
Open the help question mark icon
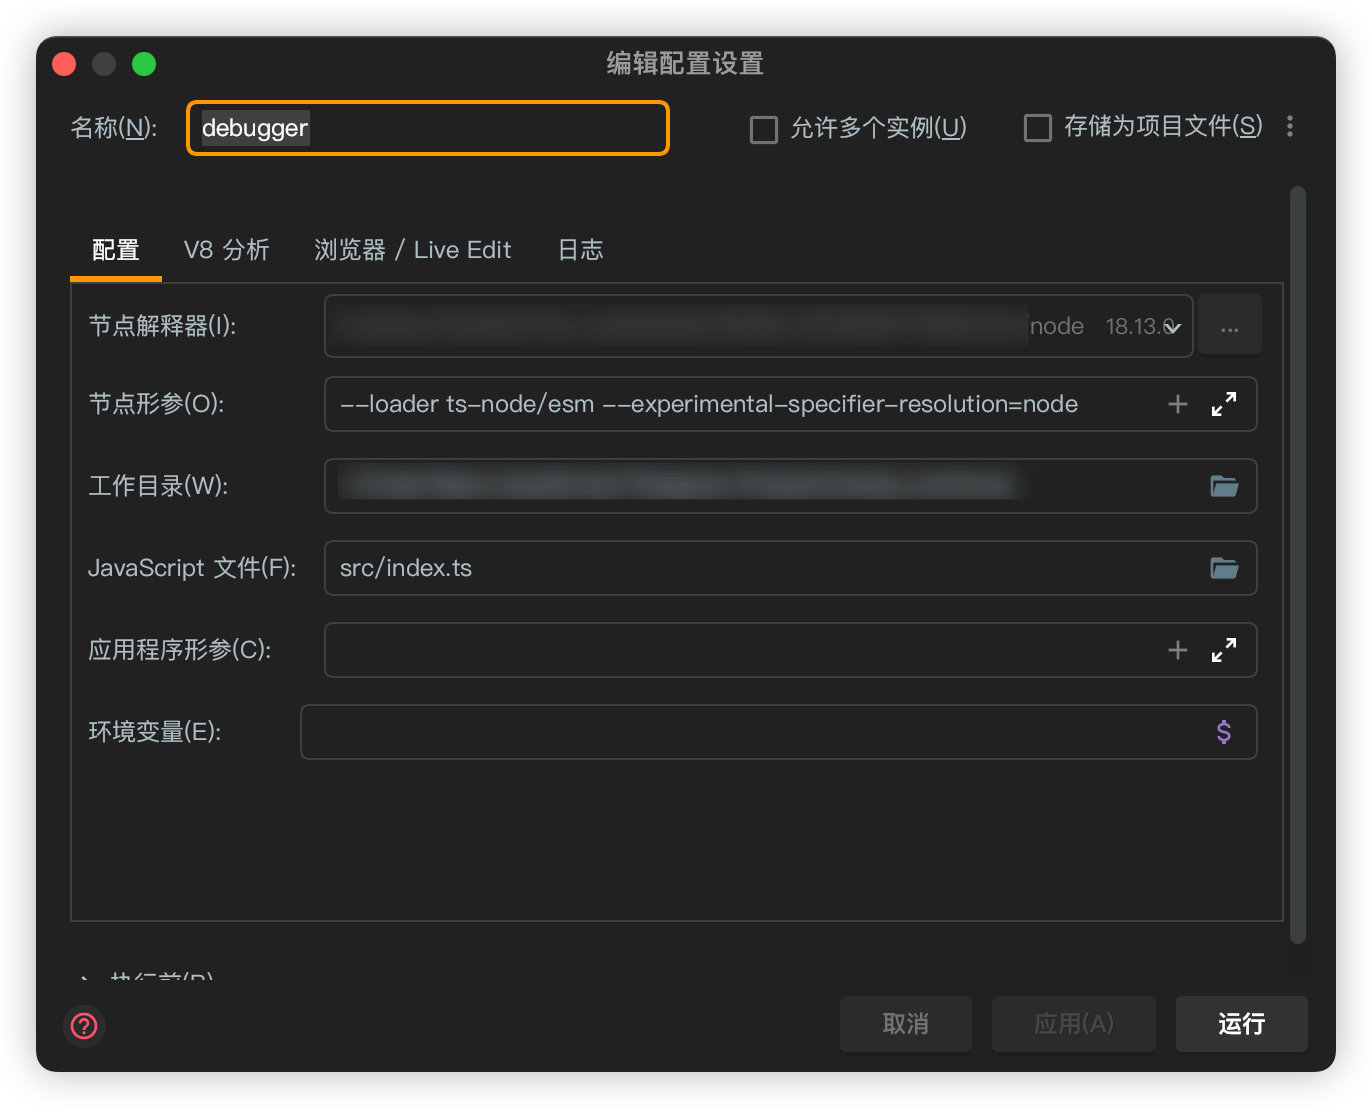[84, 1025]
